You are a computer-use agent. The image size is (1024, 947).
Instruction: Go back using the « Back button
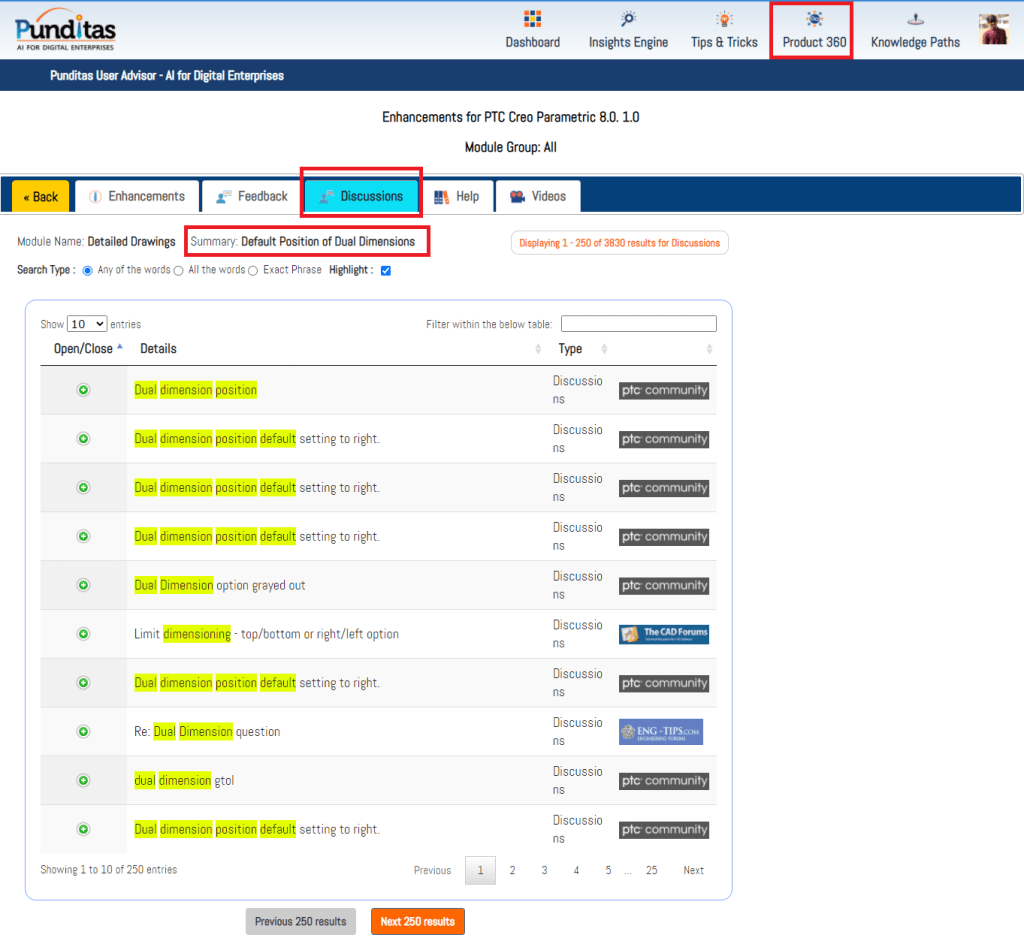tap(41, 196)
